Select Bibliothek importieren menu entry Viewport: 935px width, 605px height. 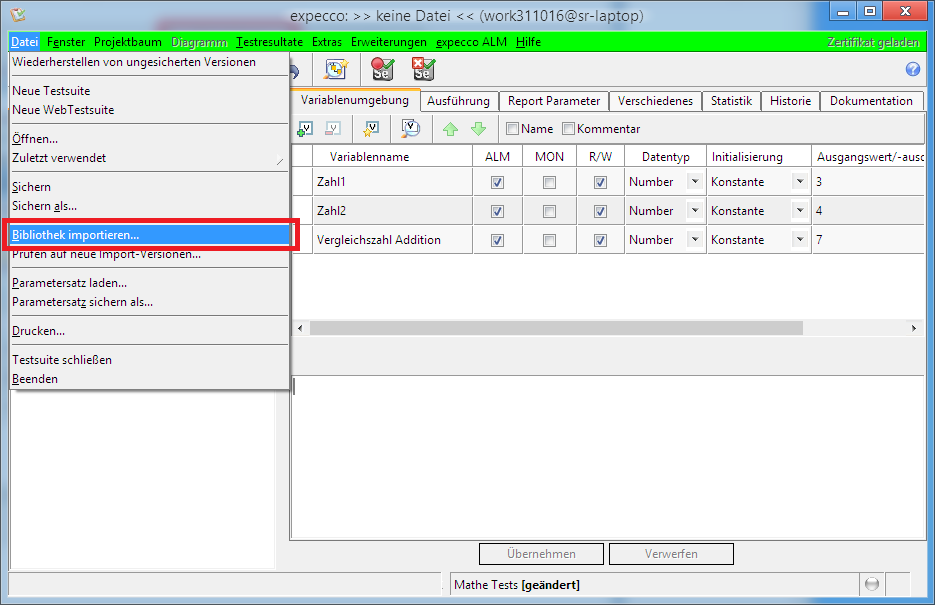148,235
